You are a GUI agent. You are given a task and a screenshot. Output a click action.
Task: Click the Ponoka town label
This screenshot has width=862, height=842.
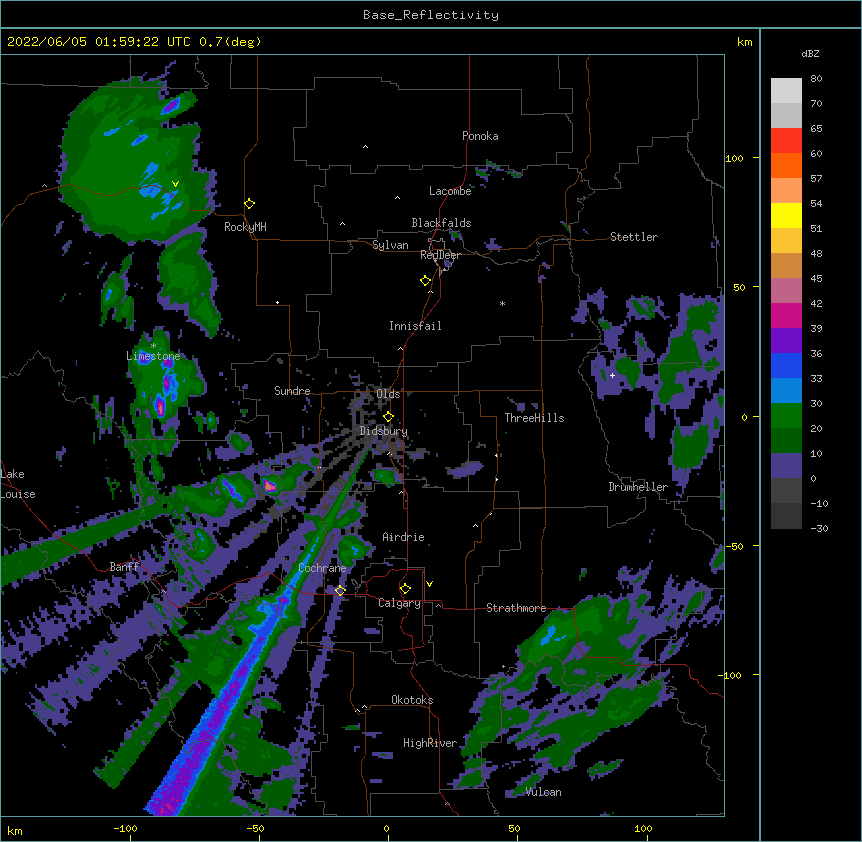point(480,136)
